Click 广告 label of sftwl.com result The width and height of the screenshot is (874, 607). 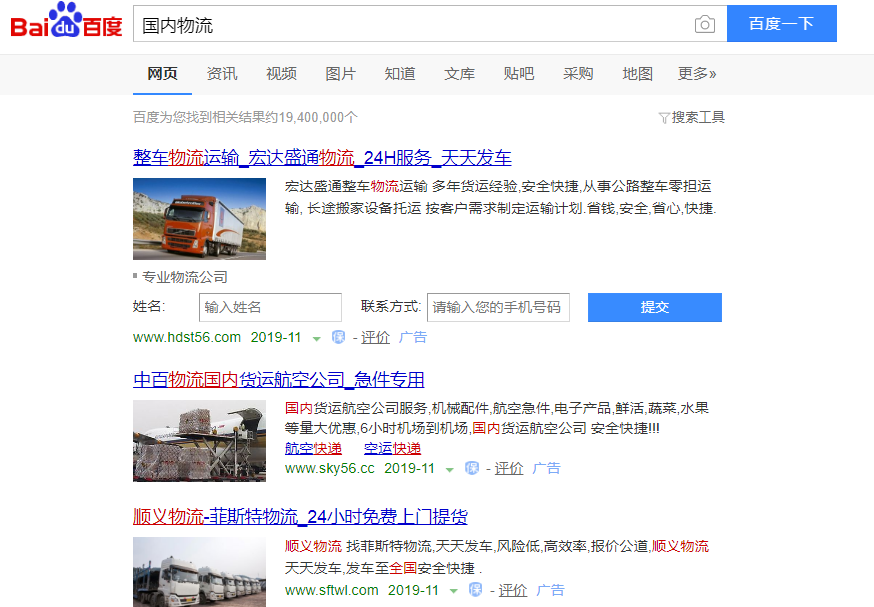[x=550, y=590]
